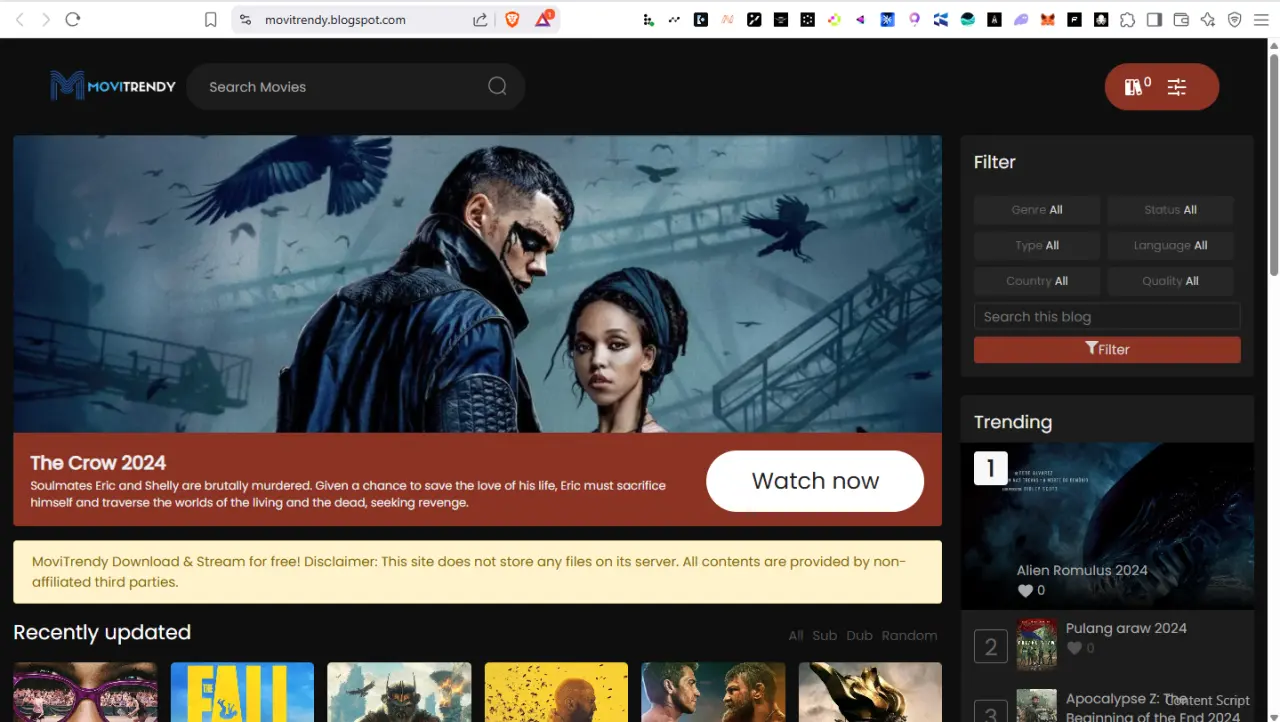Screen dimensions: 1280x722
Task: Select the Random tab in Recently updated
Action: 909,635
